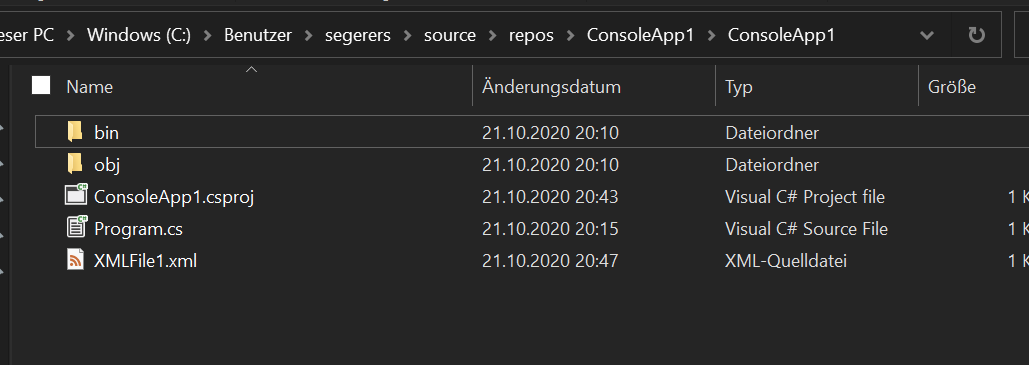Screen dimensions: 1029x365
Task: Click the XMLFile1.xml file icon
Action: pos(75,260)
